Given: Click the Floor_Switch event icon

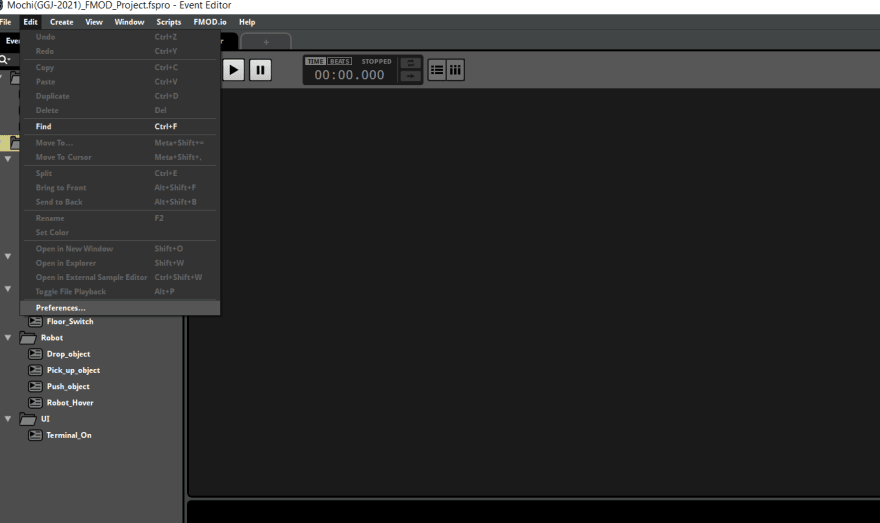Looking at the screenshot, I should [35, 322].
